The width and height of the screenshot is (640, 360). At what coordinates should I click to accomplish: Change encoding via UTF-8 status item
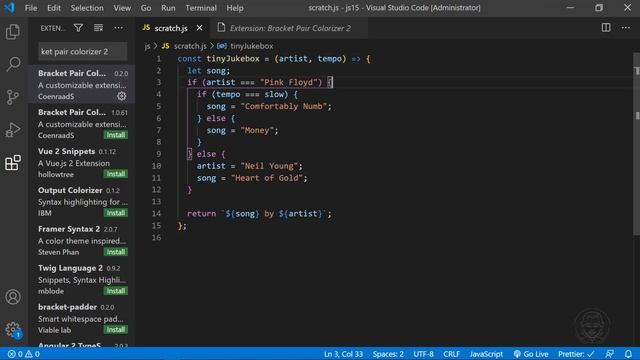click(423, 354)
